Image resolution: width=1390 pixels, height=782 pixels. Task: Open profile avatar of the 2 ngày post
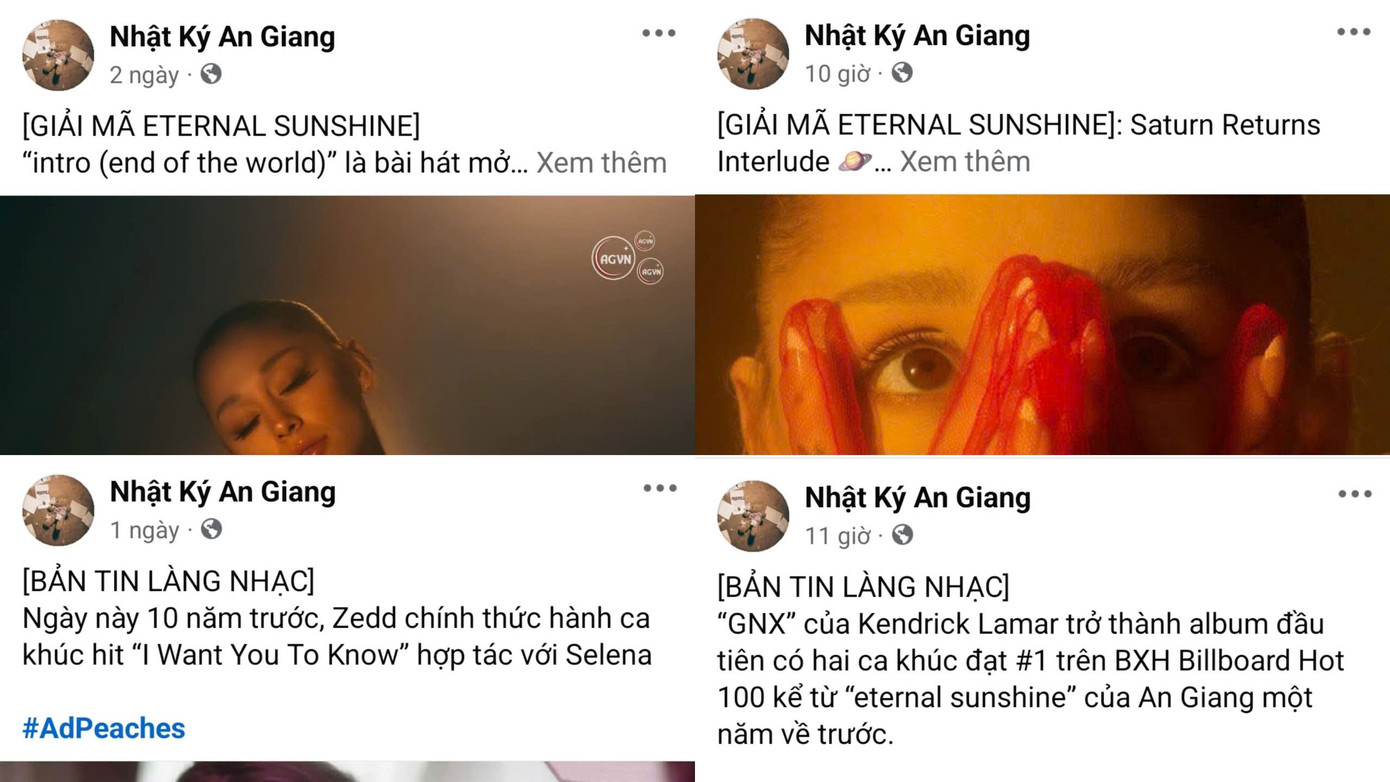[x=58, y=55]
